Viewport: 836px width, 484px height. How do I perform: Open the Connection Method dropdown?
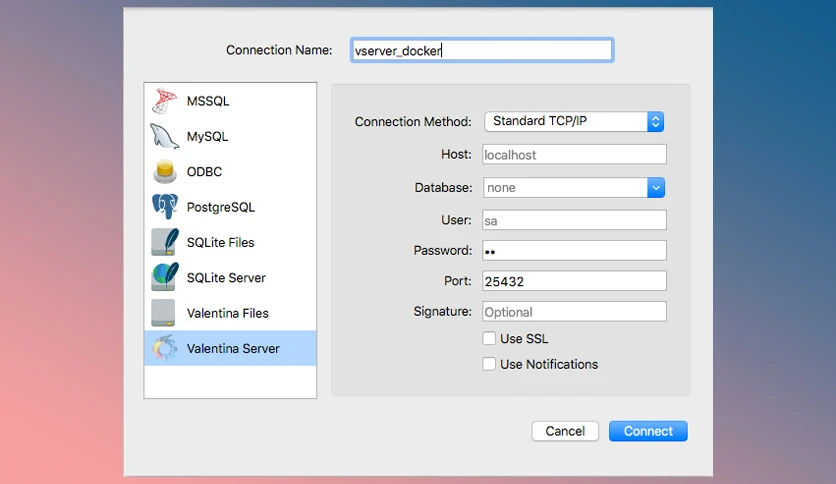pos(574,122)
